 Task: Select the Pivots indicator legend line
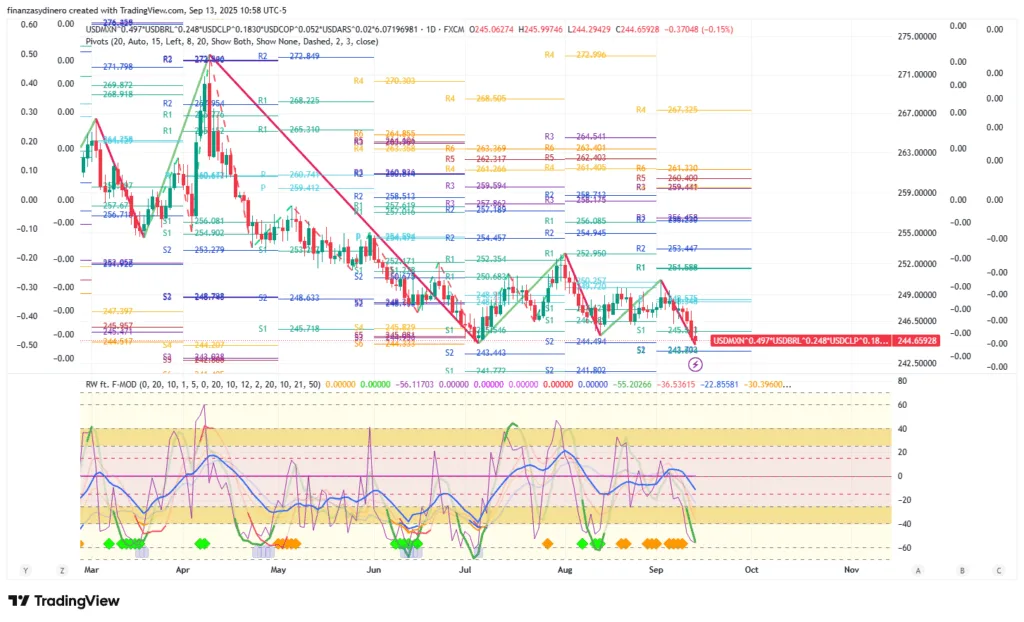(232, 41)
